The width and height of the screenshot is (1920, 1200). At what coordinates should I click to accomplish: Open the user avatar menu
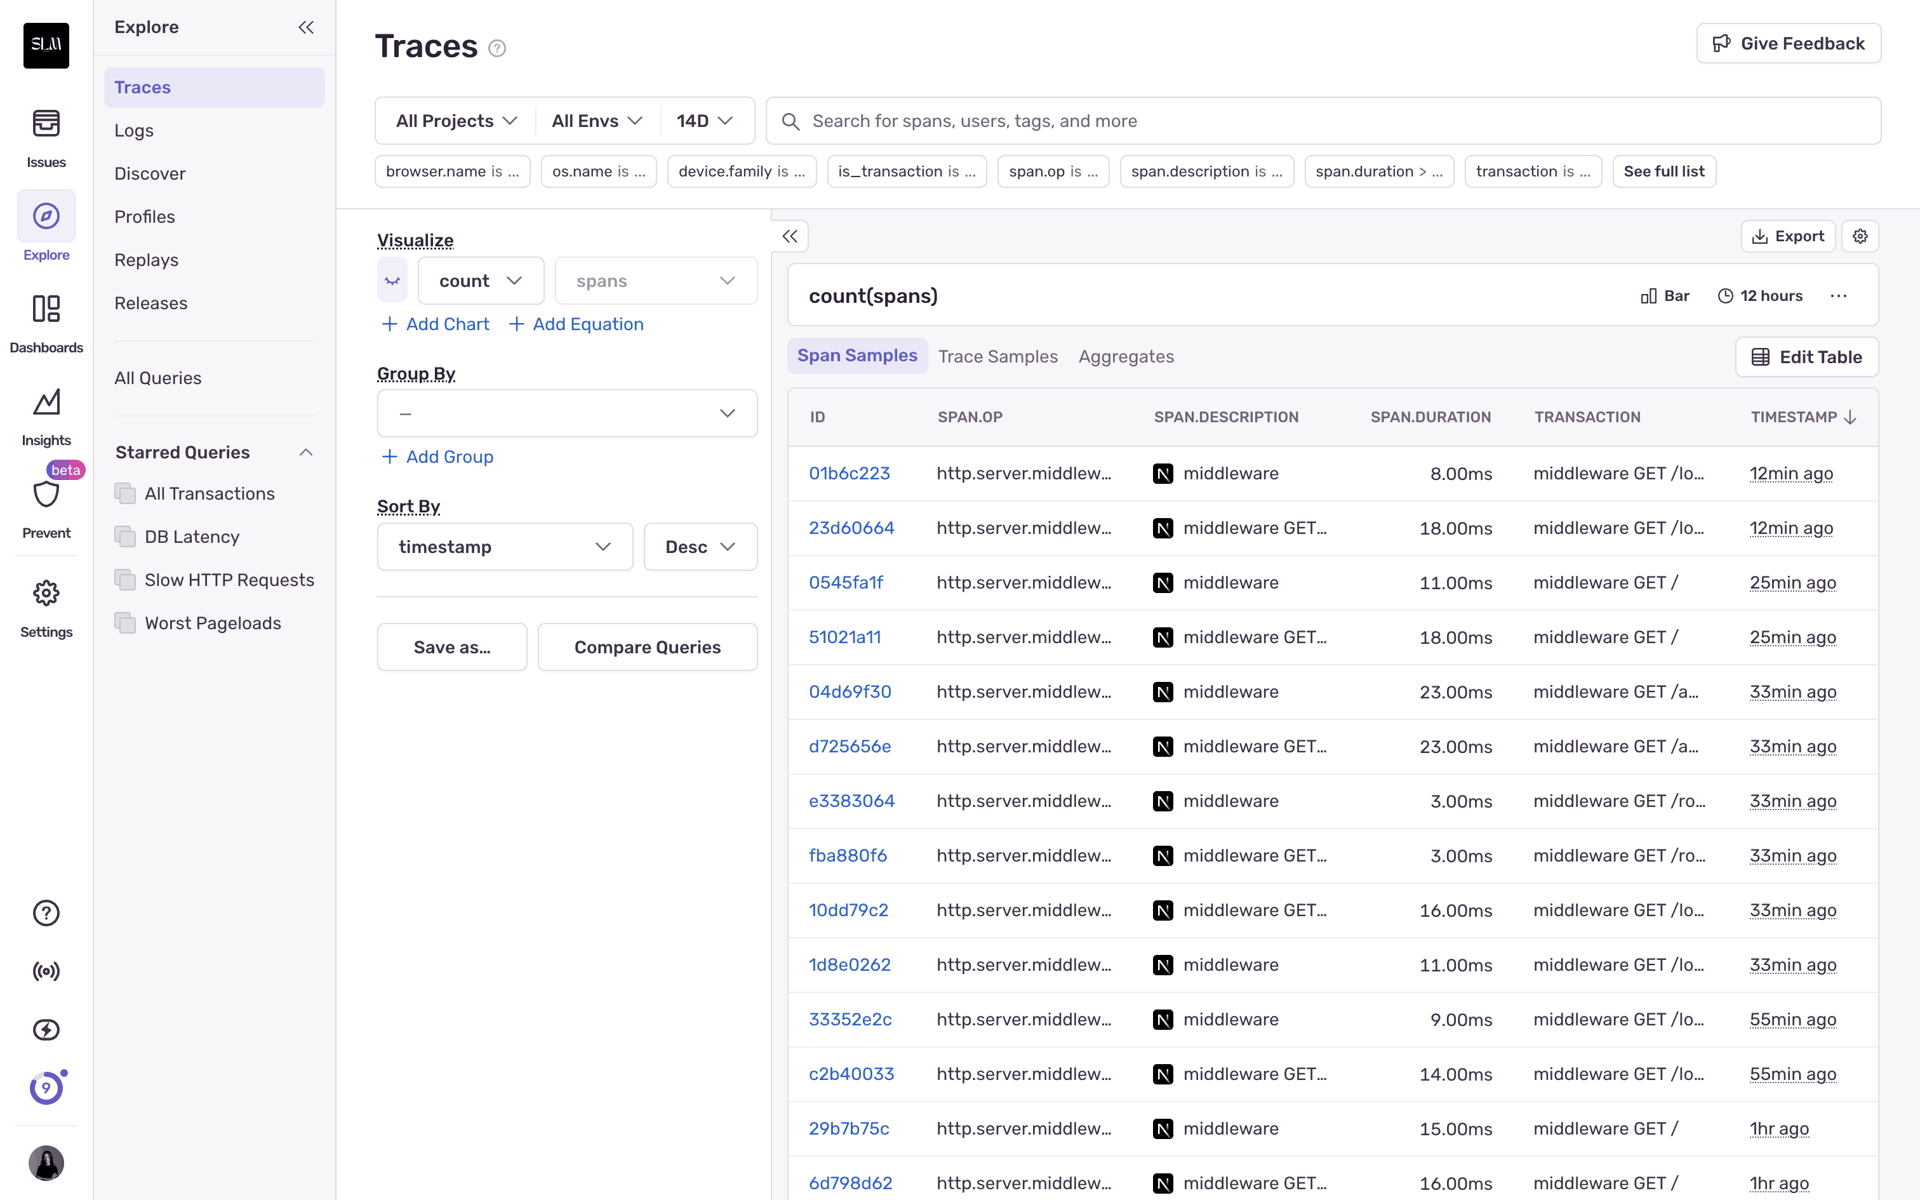[x=46, y=1163]
